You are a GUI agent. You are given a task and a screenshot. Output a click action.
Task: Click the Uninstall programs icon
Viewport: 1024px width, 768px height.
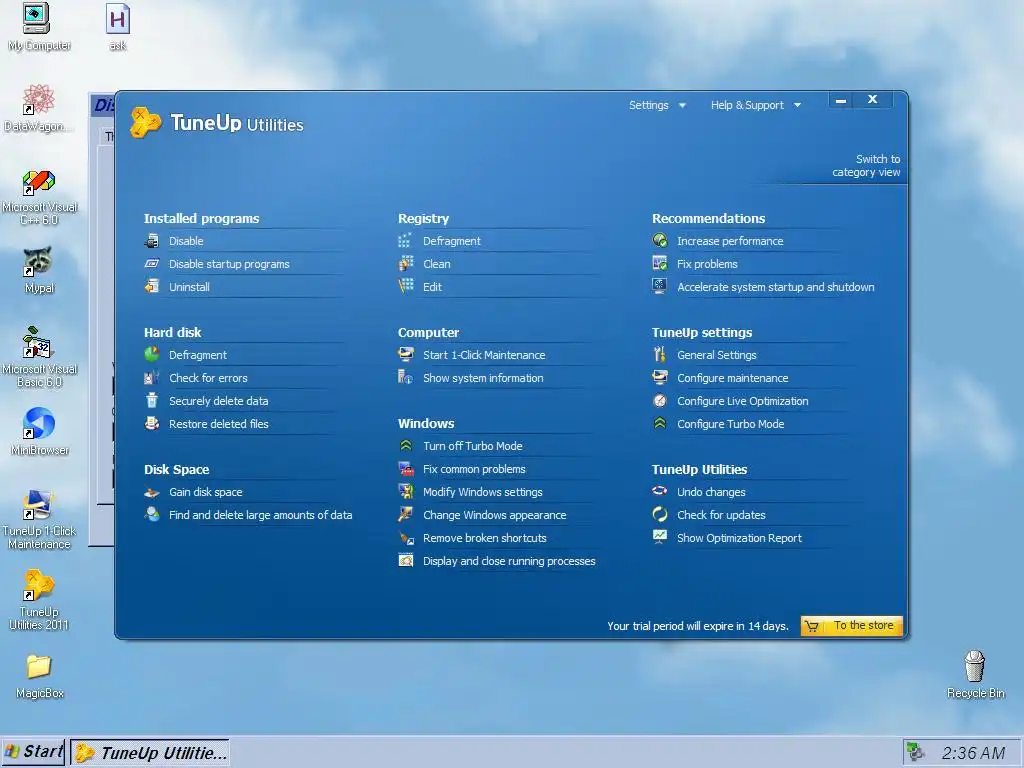pyautogui.click(x=152, y=287)
